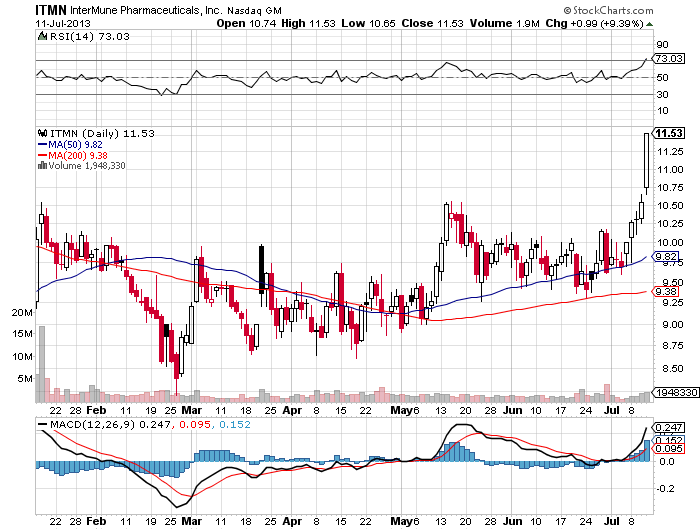Click the Jul label on bottom MACD date axis
Screen dimensions: 700x530
point(612,521)
